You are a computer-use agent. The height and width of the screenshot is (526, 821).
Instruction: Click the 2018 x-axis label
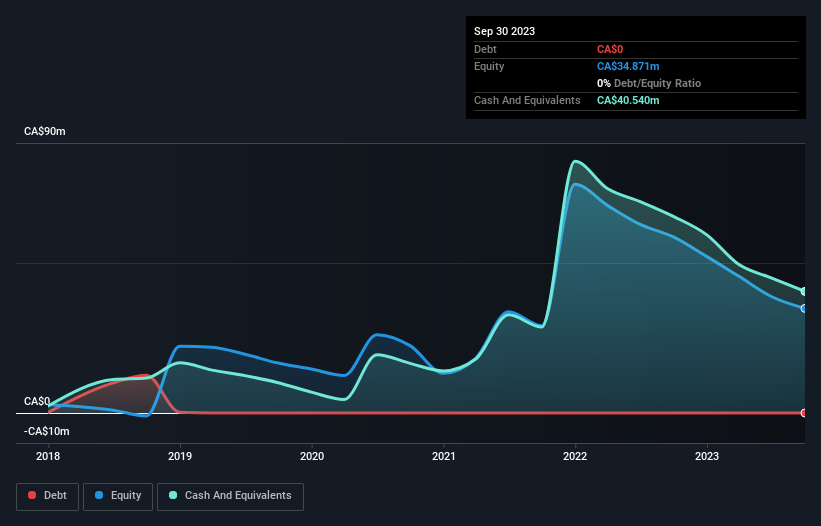48,456
